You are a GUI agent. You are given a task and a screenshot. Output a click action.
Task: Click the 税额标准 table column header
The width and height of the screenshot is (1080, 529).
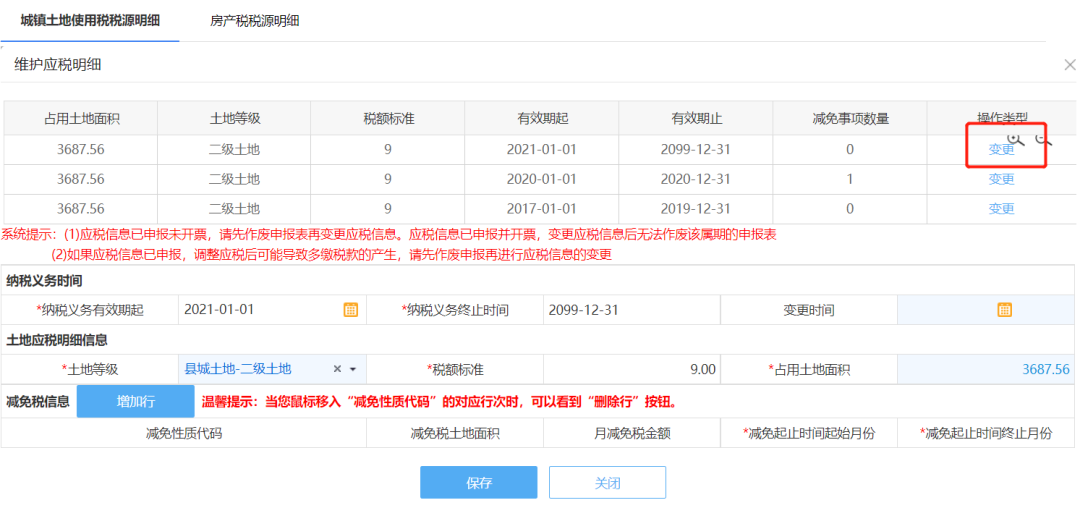tap(388, 118)
